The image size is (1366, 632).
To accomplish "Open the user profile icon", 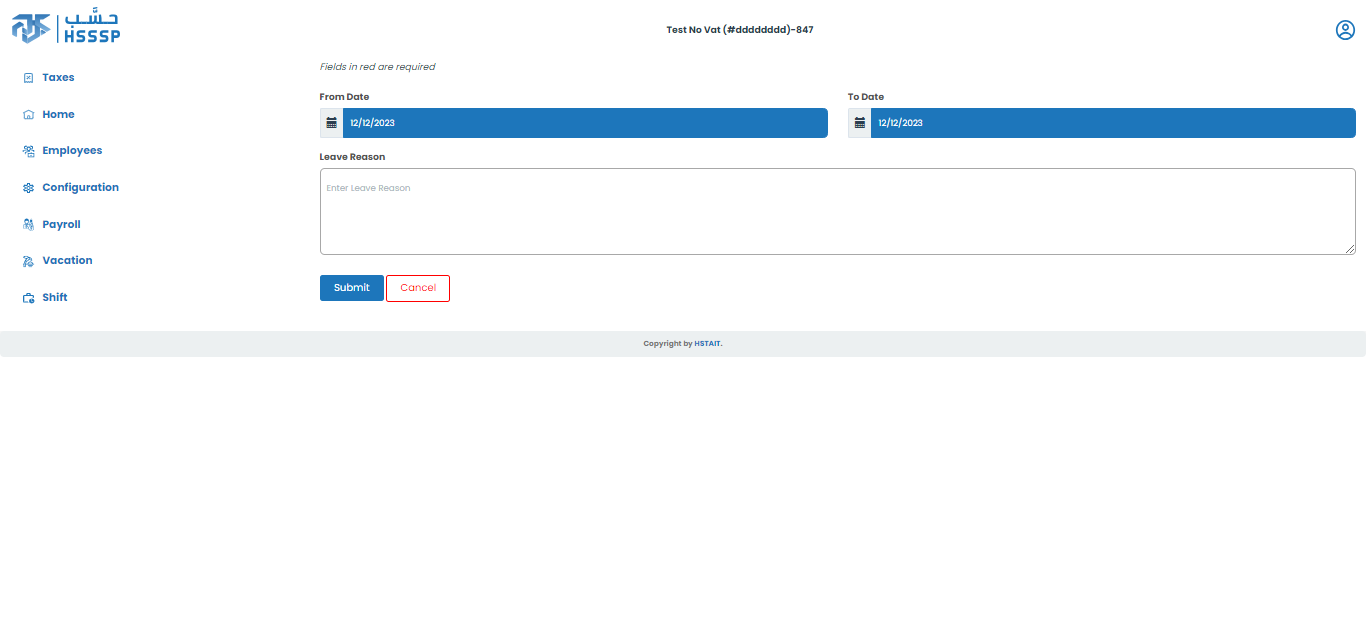I will tap(1345, 30).
